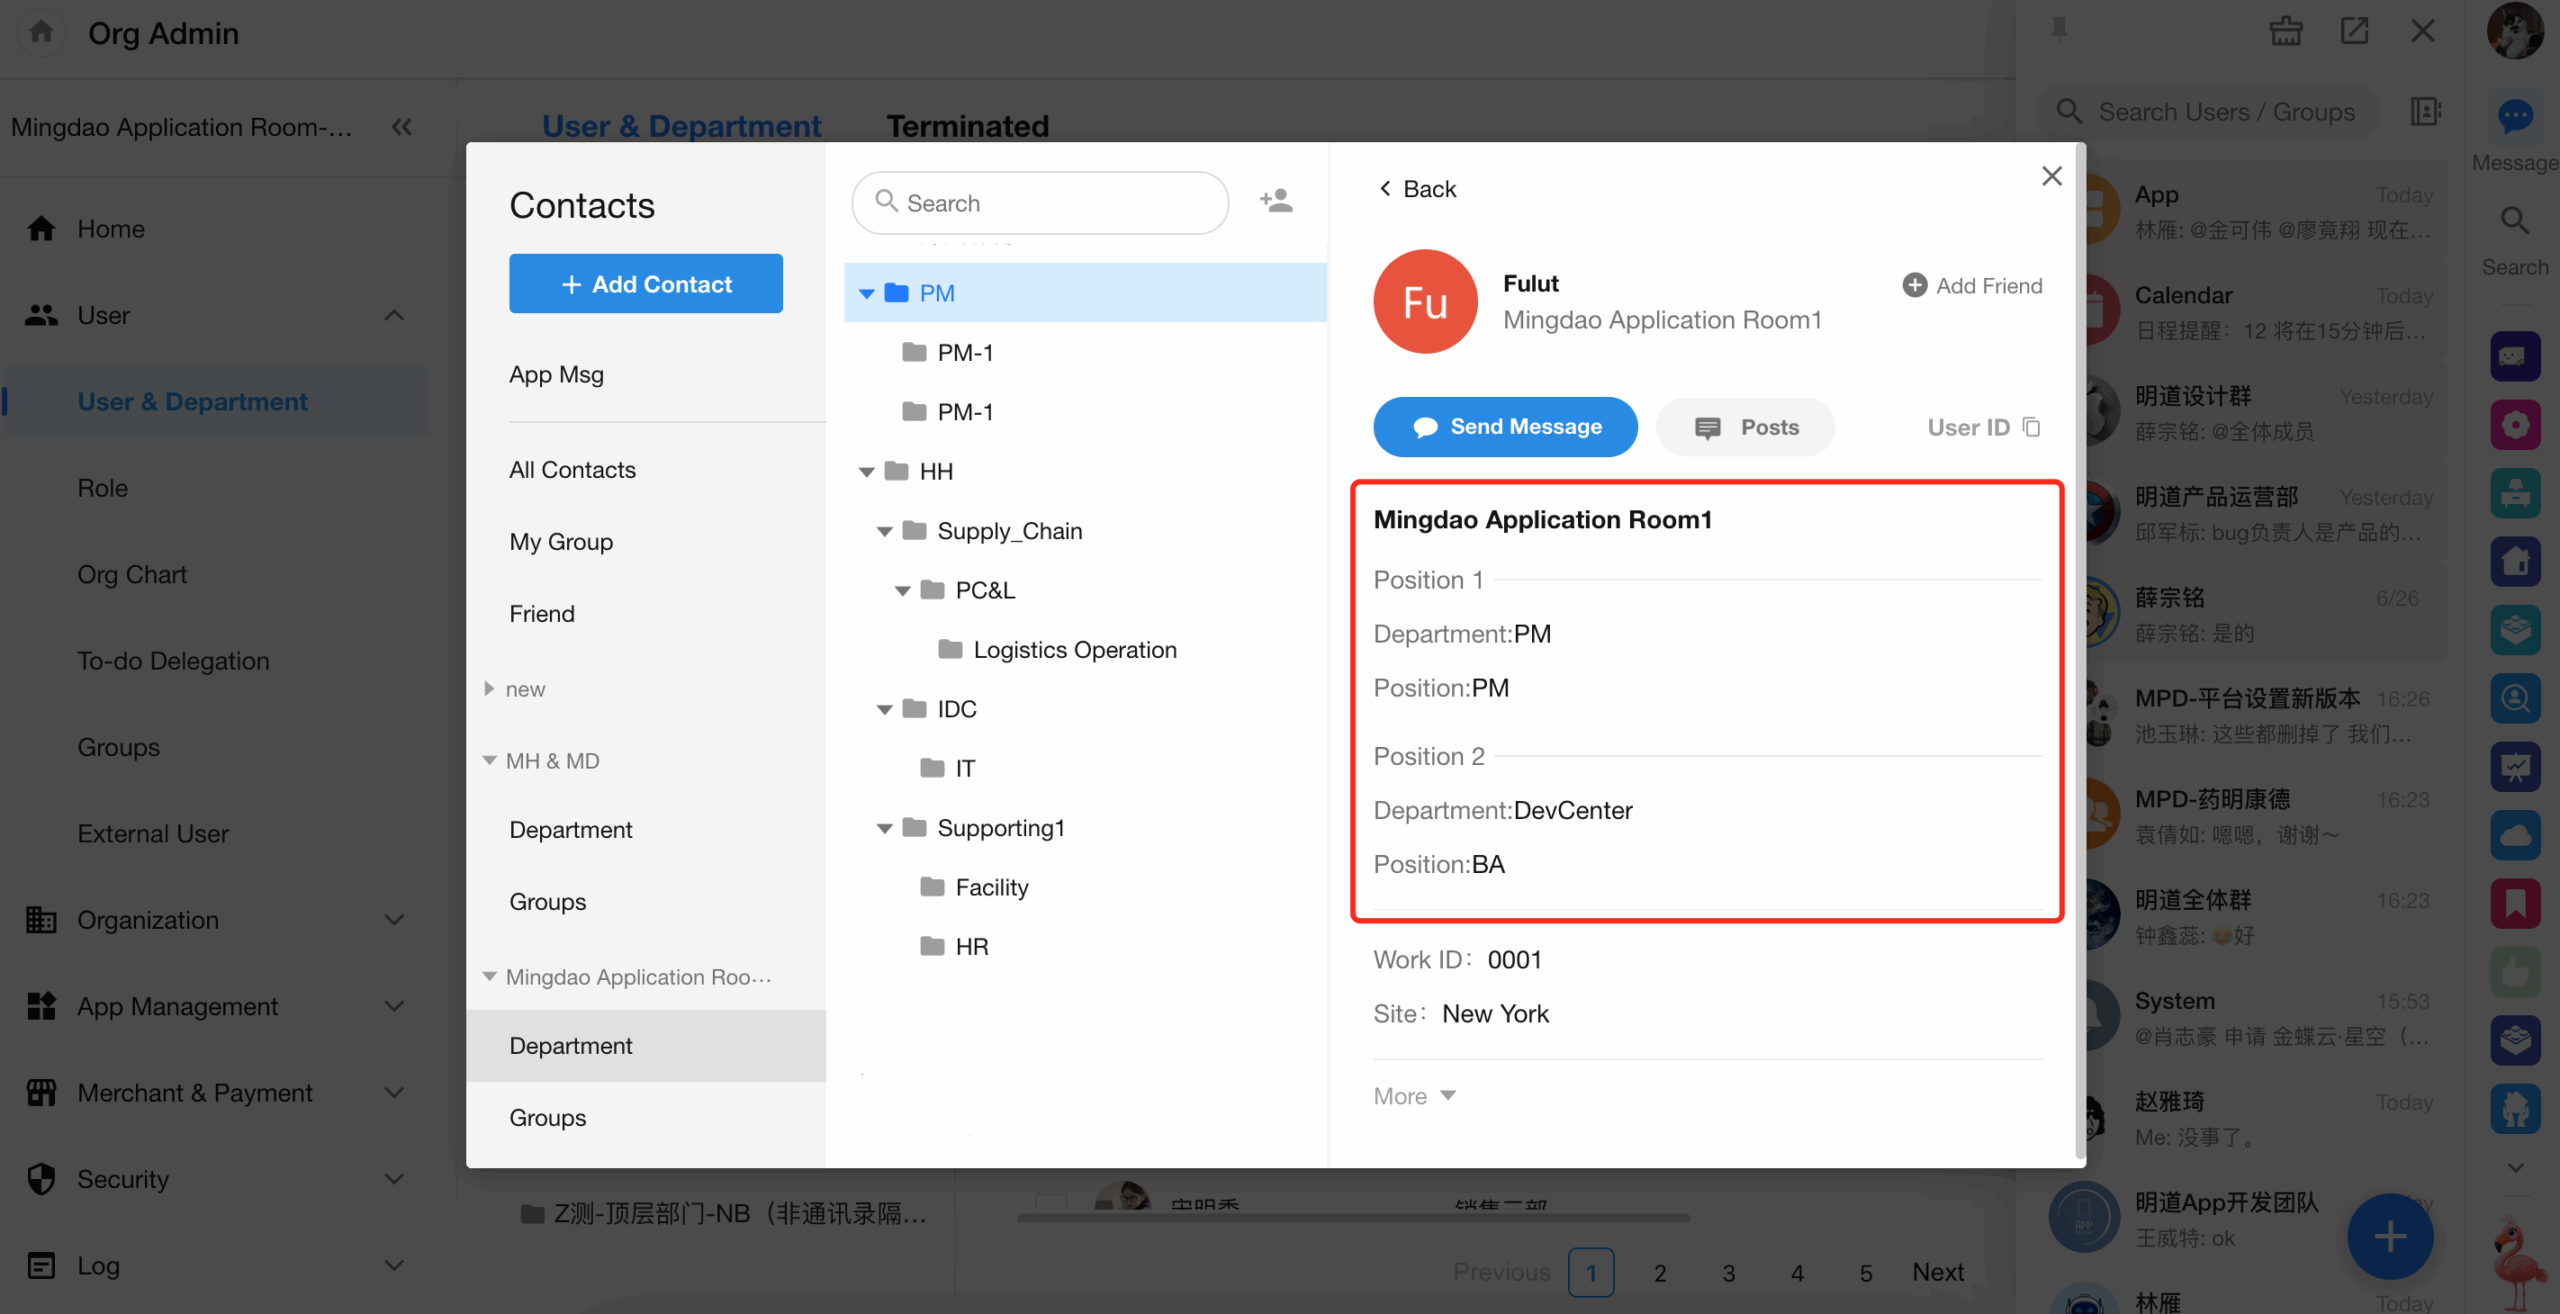Collapse the MH & MD group

(489, 761)
